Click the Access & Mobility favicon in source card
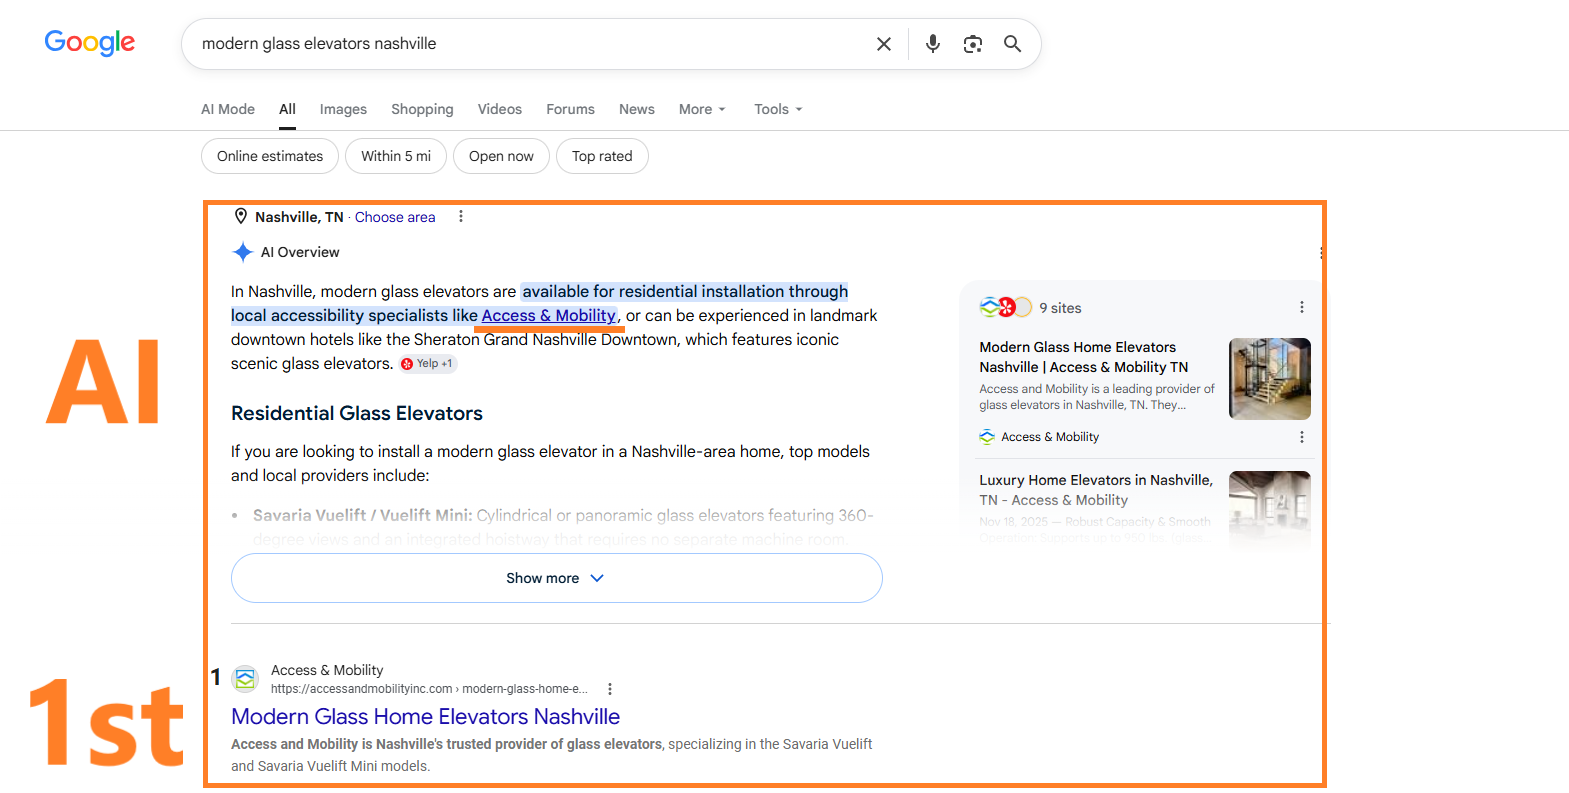This screenshot has height=793, width=1569. tap(987, 437)
